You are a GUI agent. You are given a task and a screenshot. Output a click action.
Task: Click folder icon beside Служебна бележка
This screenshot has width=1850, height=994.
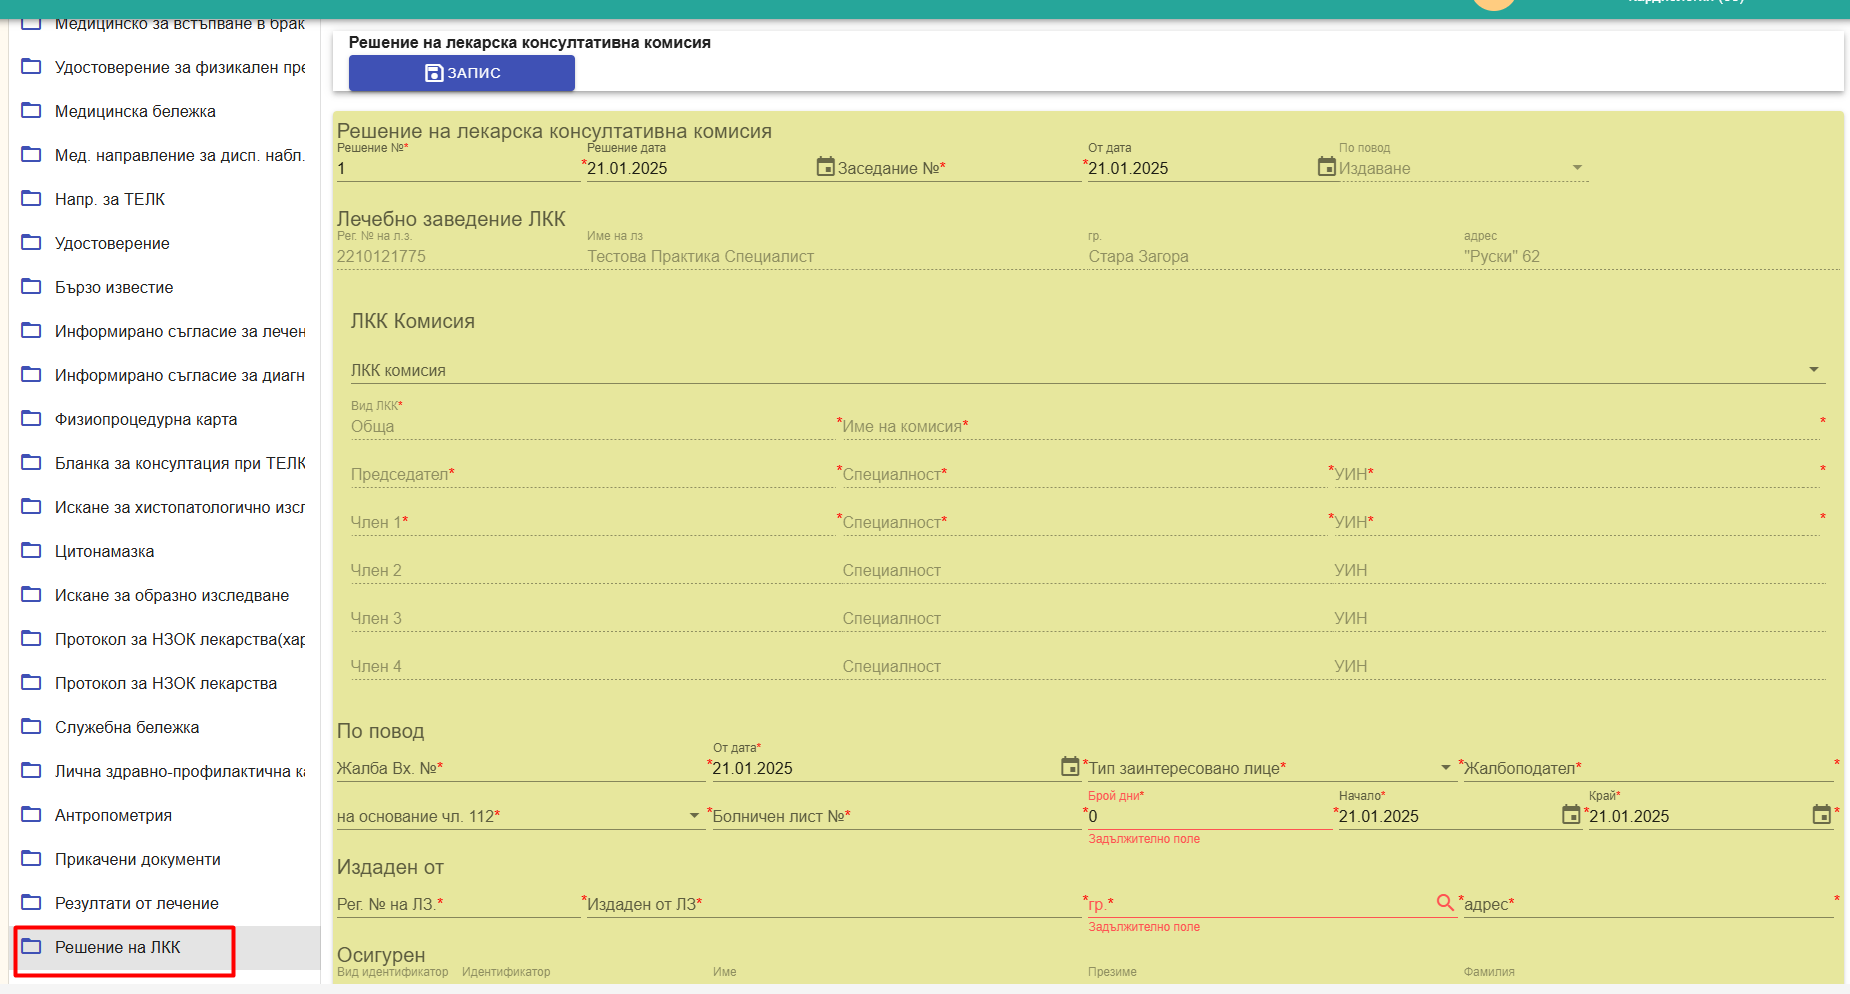[x=31, y=726]
